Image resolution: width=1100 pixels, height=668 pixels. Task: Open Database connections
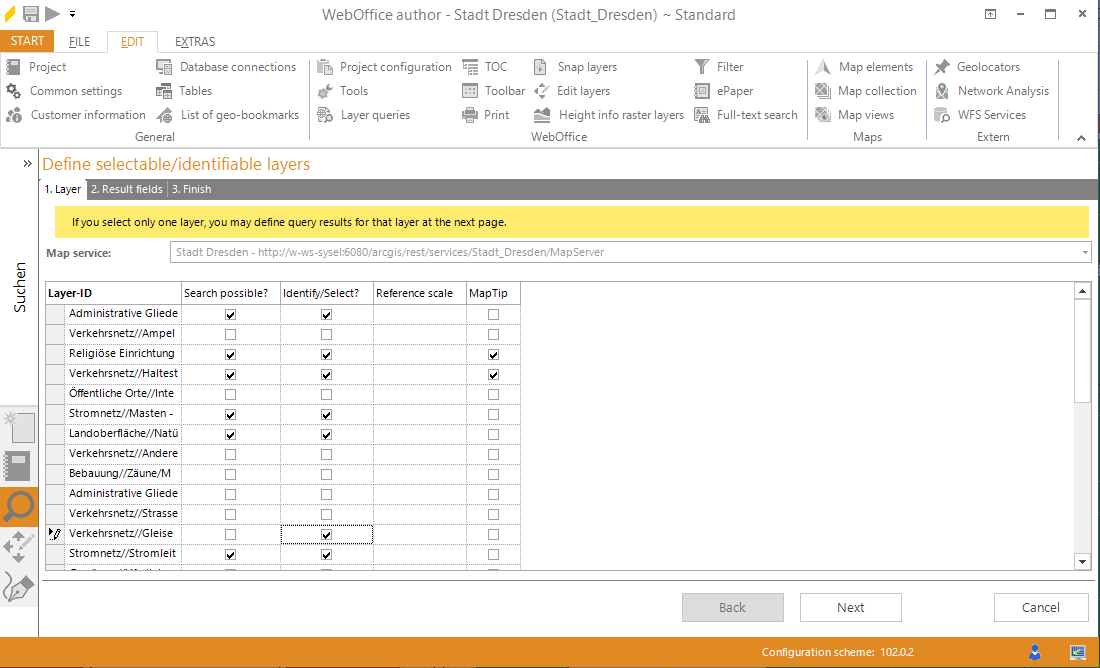click(x=165, y=66)
